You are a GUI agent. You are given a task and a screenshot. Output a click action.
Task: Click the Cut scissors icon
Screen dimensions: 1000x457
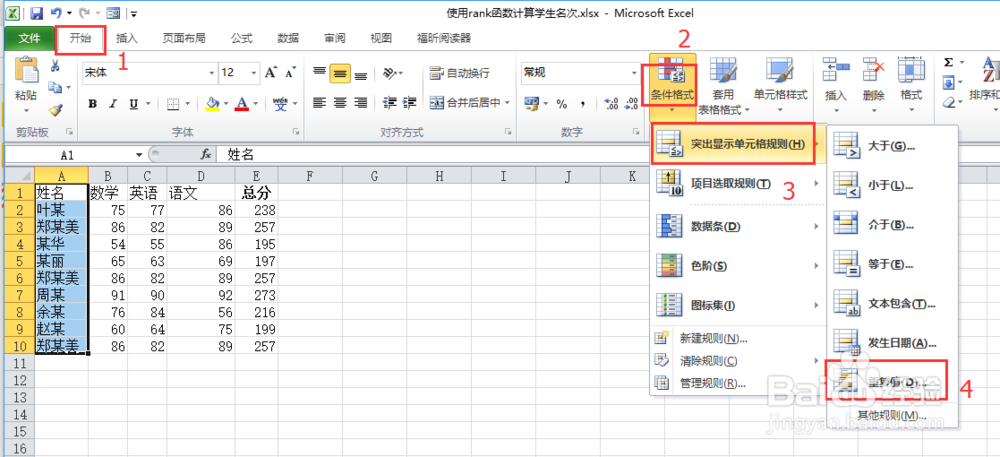point(55,65)
